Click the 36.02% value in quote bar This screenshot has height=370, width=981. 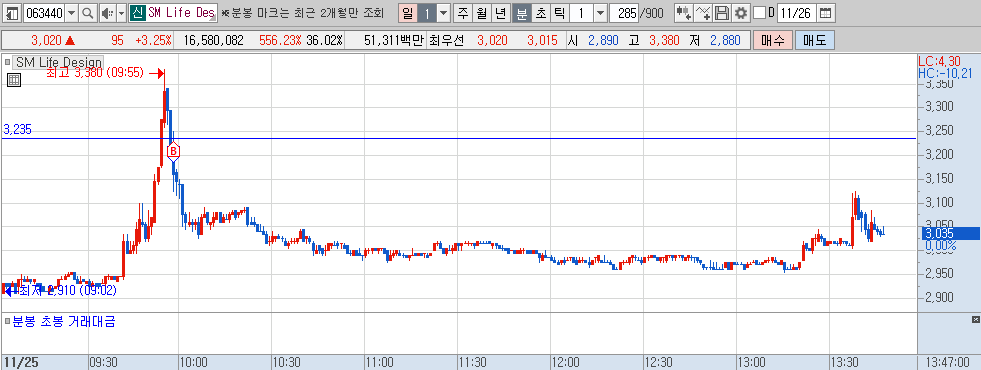(x=324, y=41)
